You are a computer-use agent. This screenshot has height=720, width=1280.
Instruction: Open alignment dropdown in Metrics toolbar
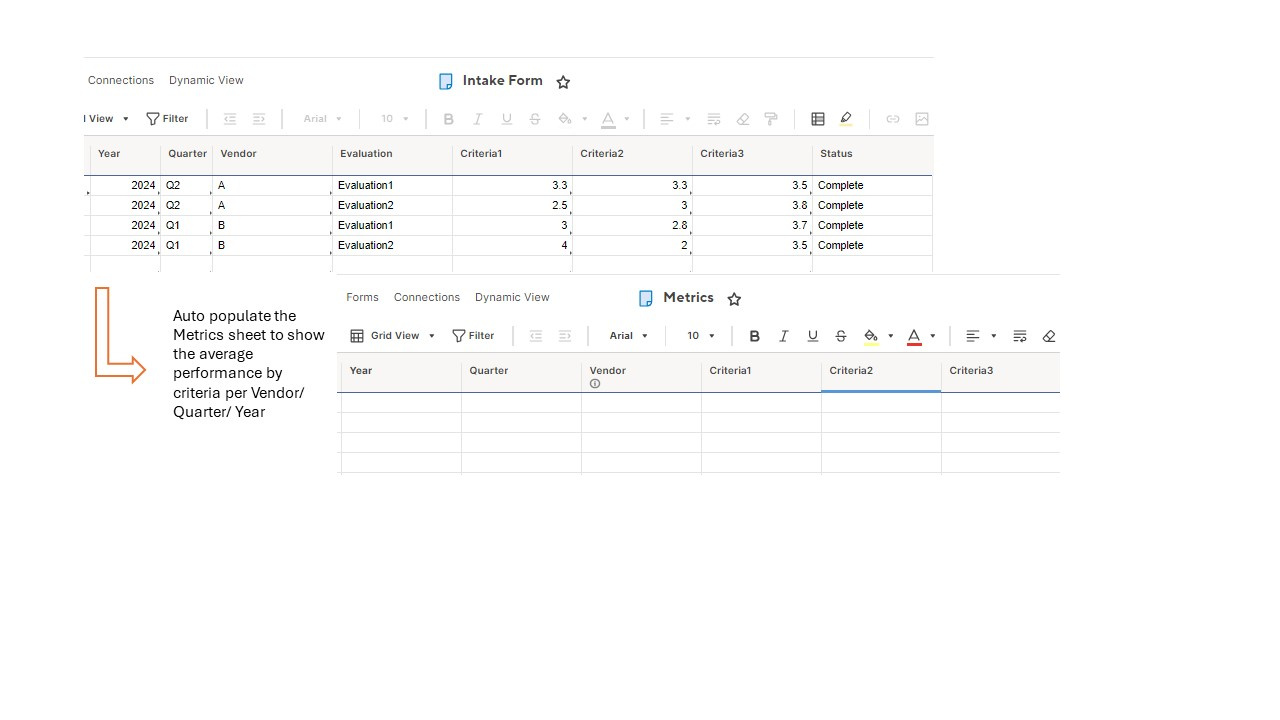(x=981, y=336)
